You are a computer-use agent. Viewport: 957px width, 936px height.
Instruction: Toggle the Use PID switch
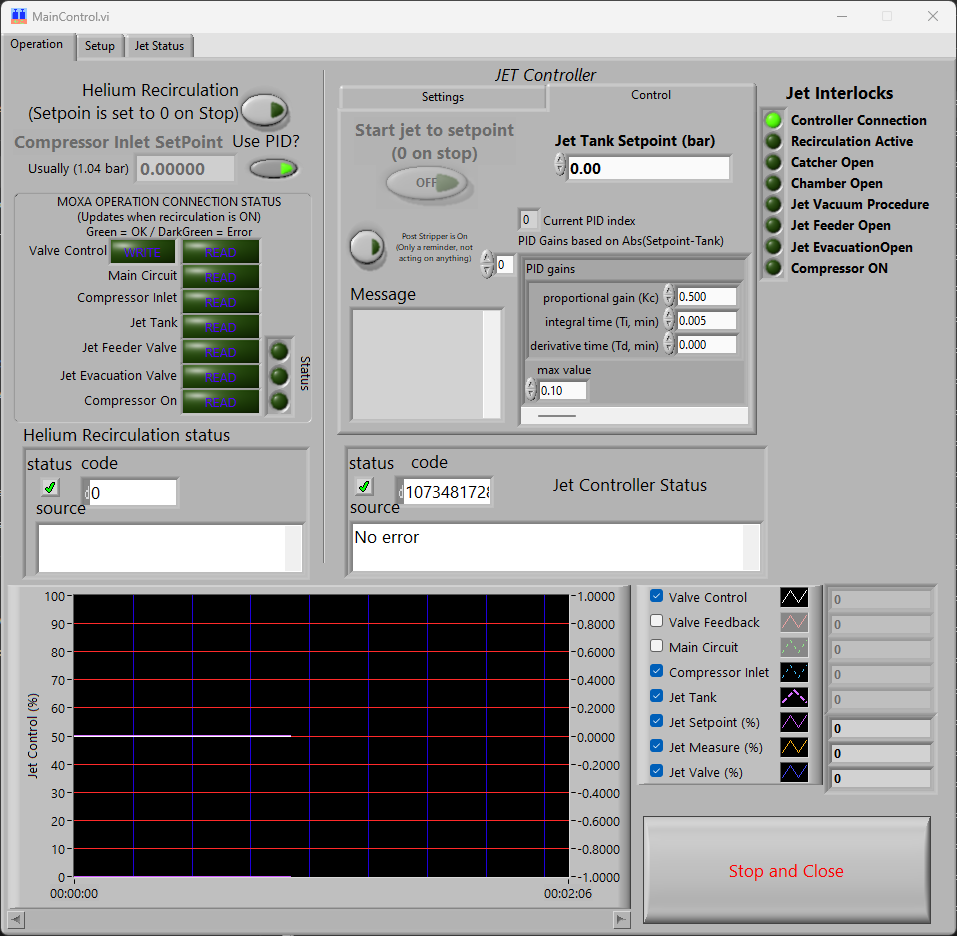click(x=273, y=168)
